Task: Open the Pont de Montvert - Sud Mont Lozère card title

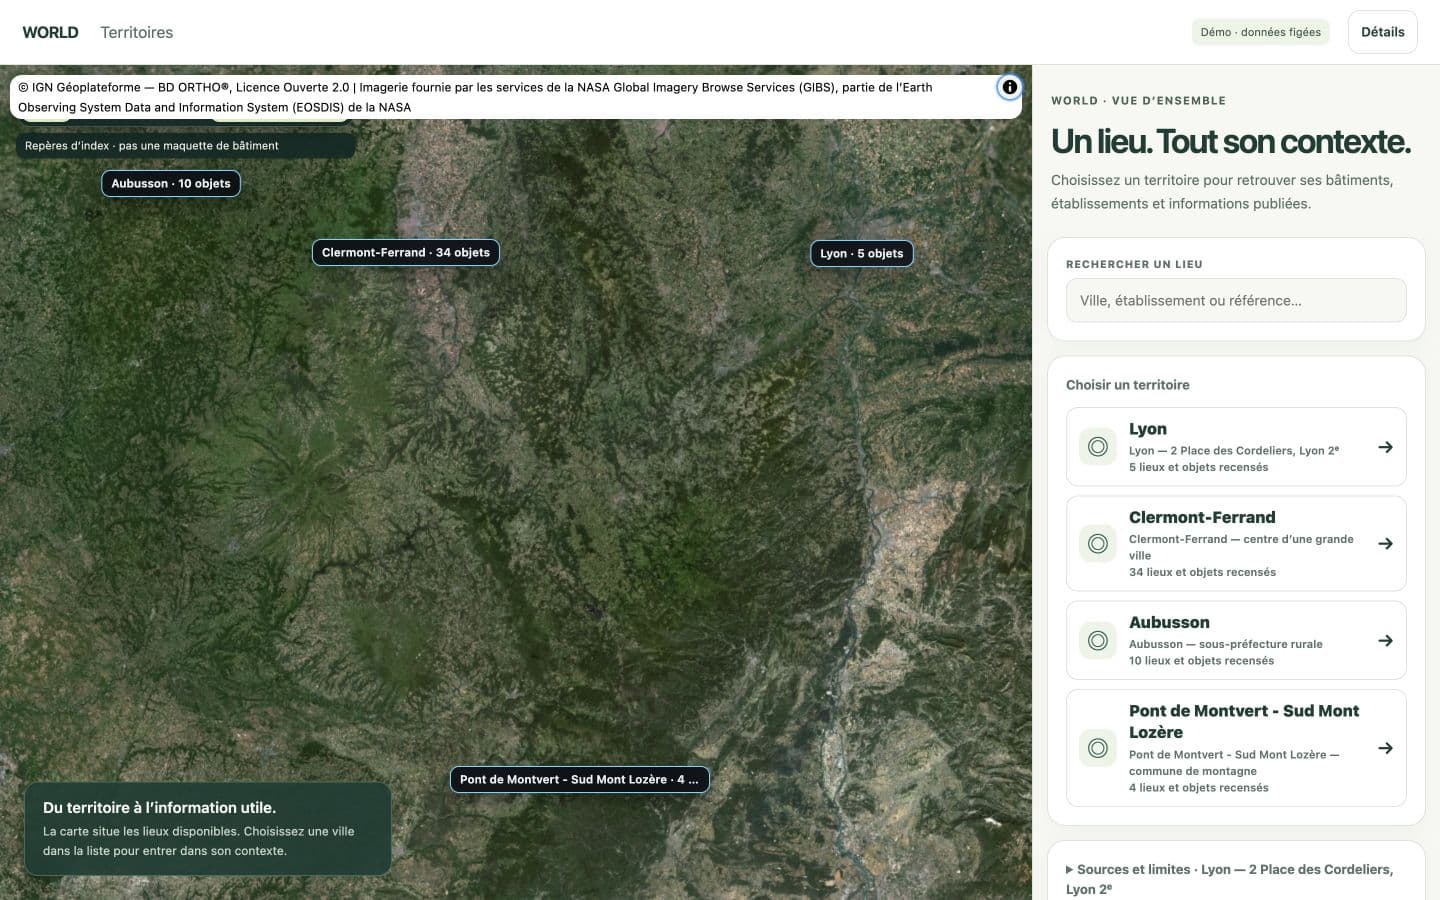Action: (x=1244, y=721)
